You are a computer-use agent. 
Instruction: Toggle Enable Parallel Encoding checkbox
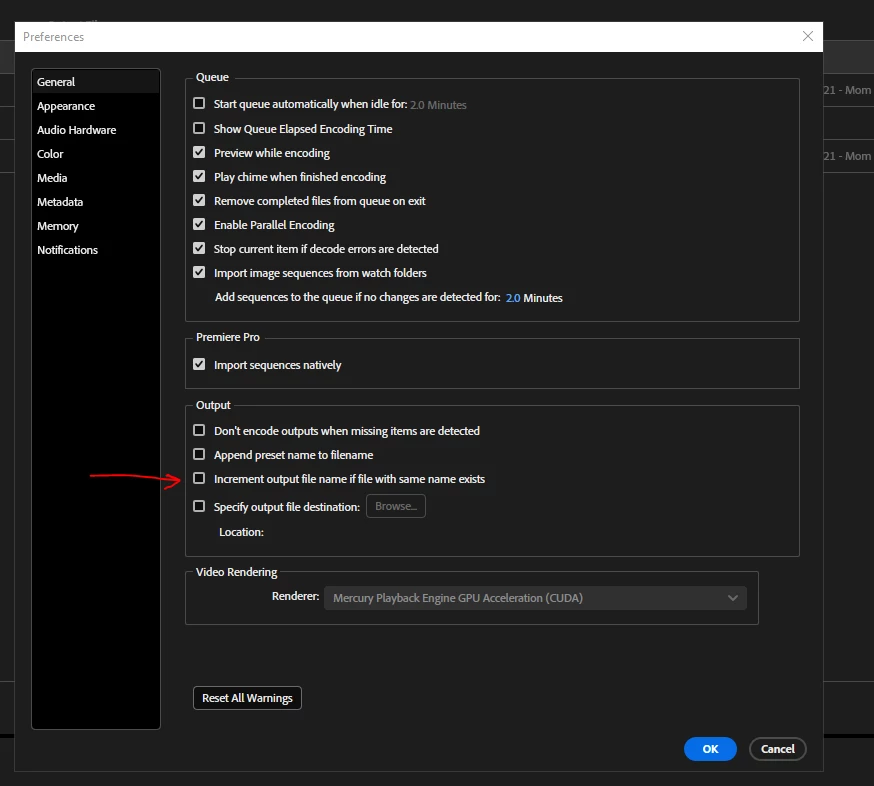[199, 224]
